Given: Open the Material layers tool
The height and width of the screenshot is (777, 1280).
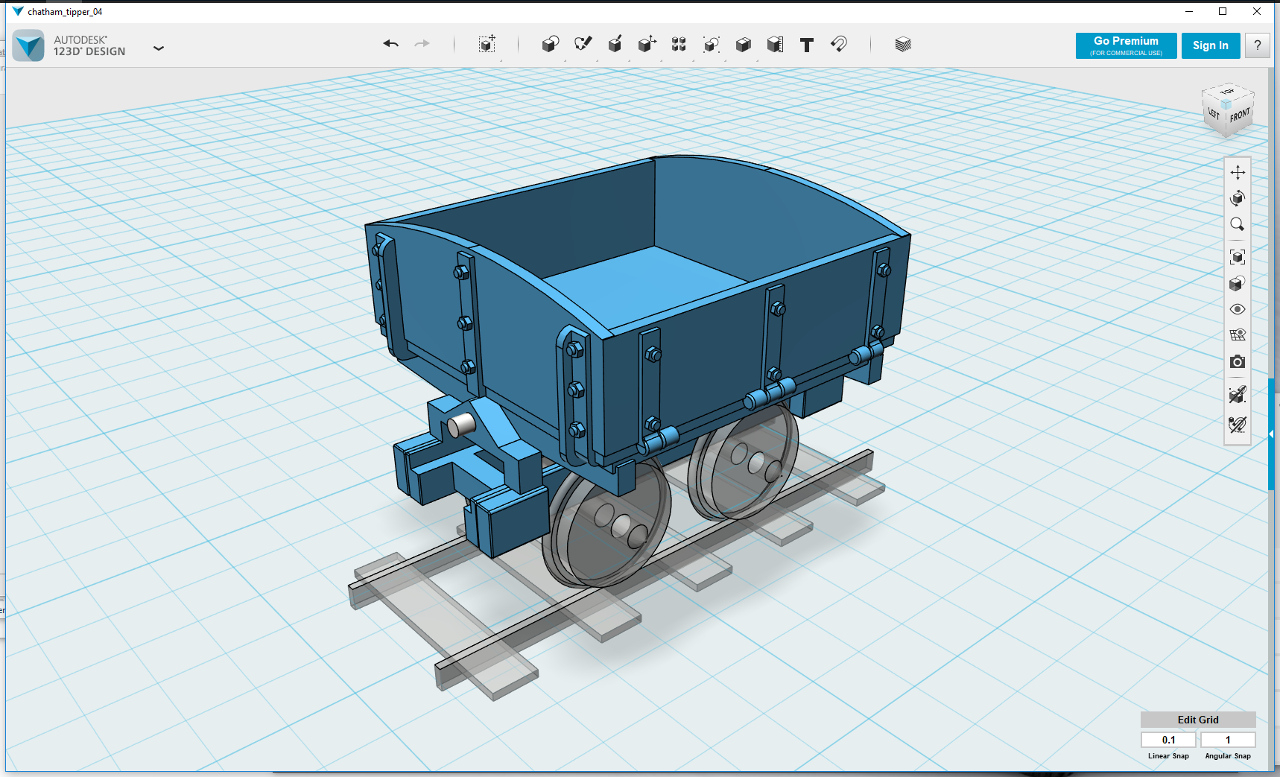Looking at the screenshot, I should pyautogui.click(x=903, y=44).
